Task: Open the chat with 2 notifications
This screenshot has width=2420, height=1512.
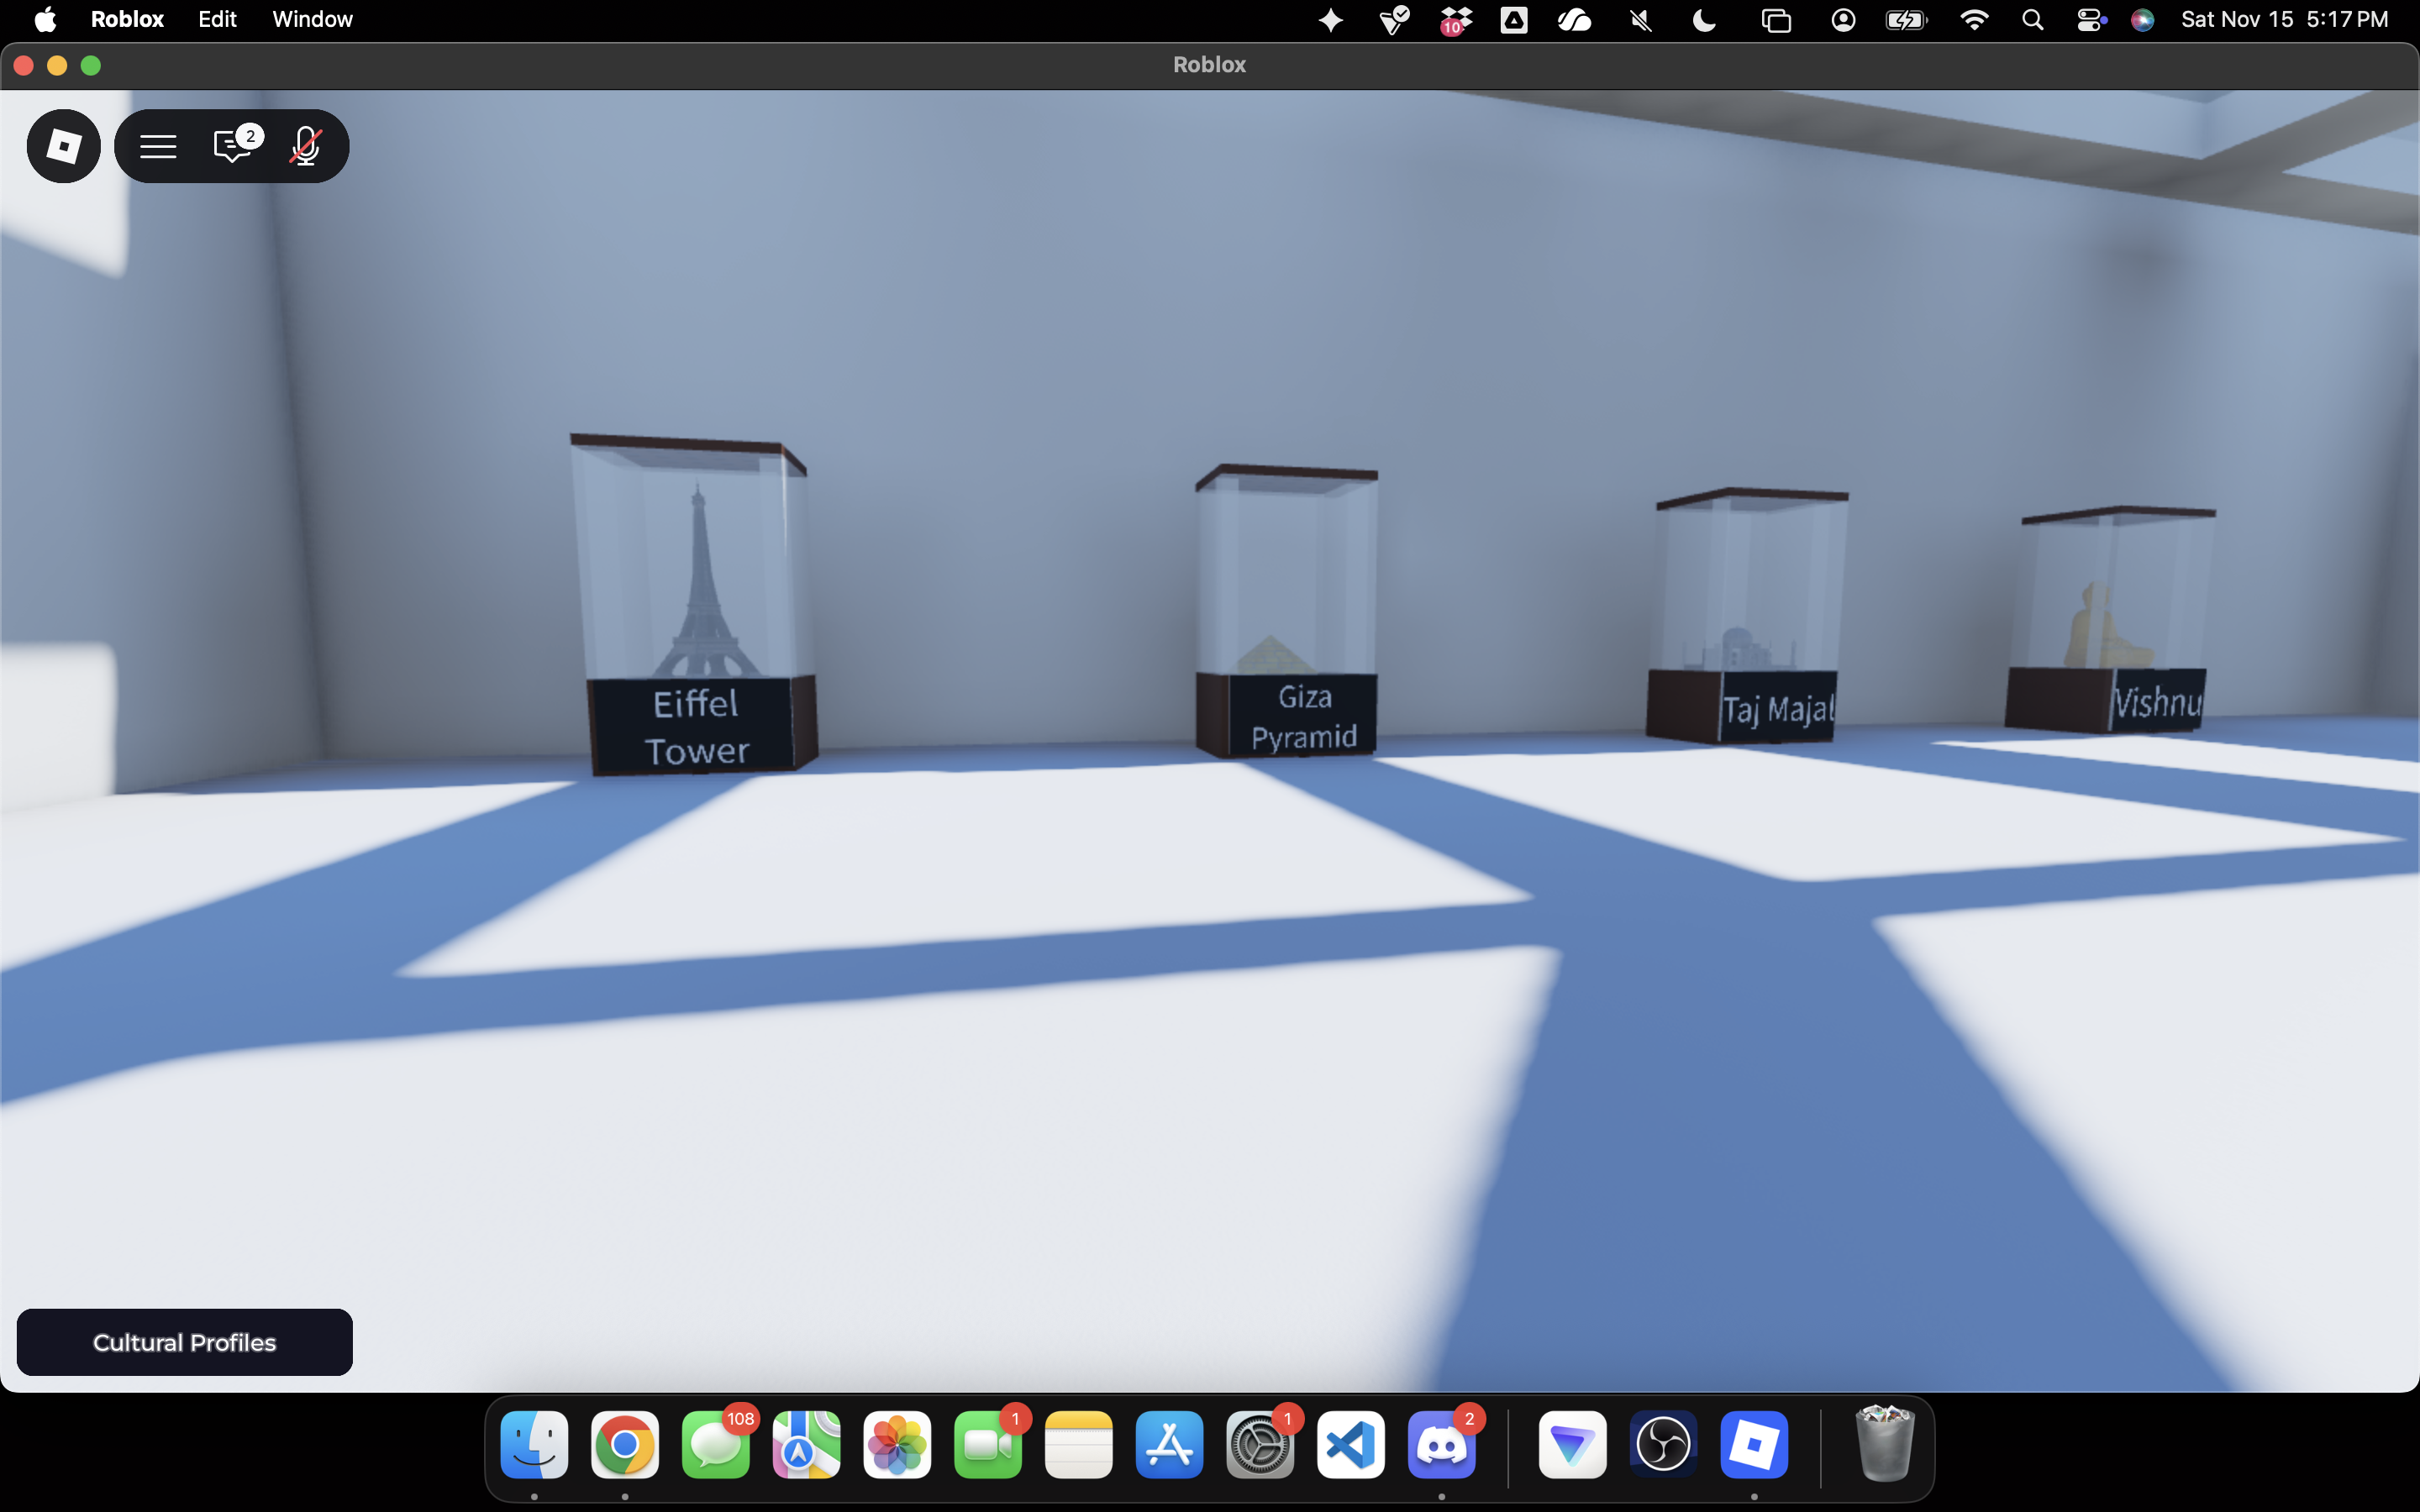Action: click(x=233, y=146)
